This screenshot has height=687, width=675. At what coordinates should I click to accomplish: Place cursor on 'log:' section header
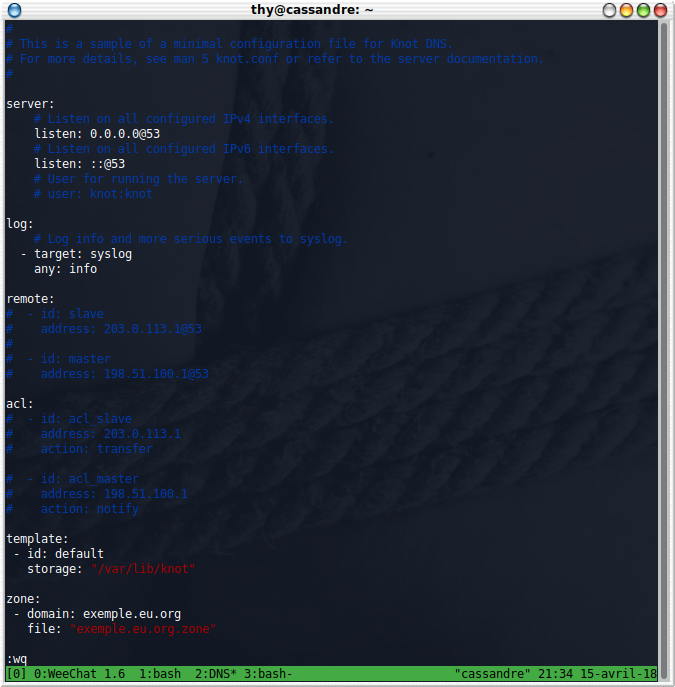pos(20,224)
